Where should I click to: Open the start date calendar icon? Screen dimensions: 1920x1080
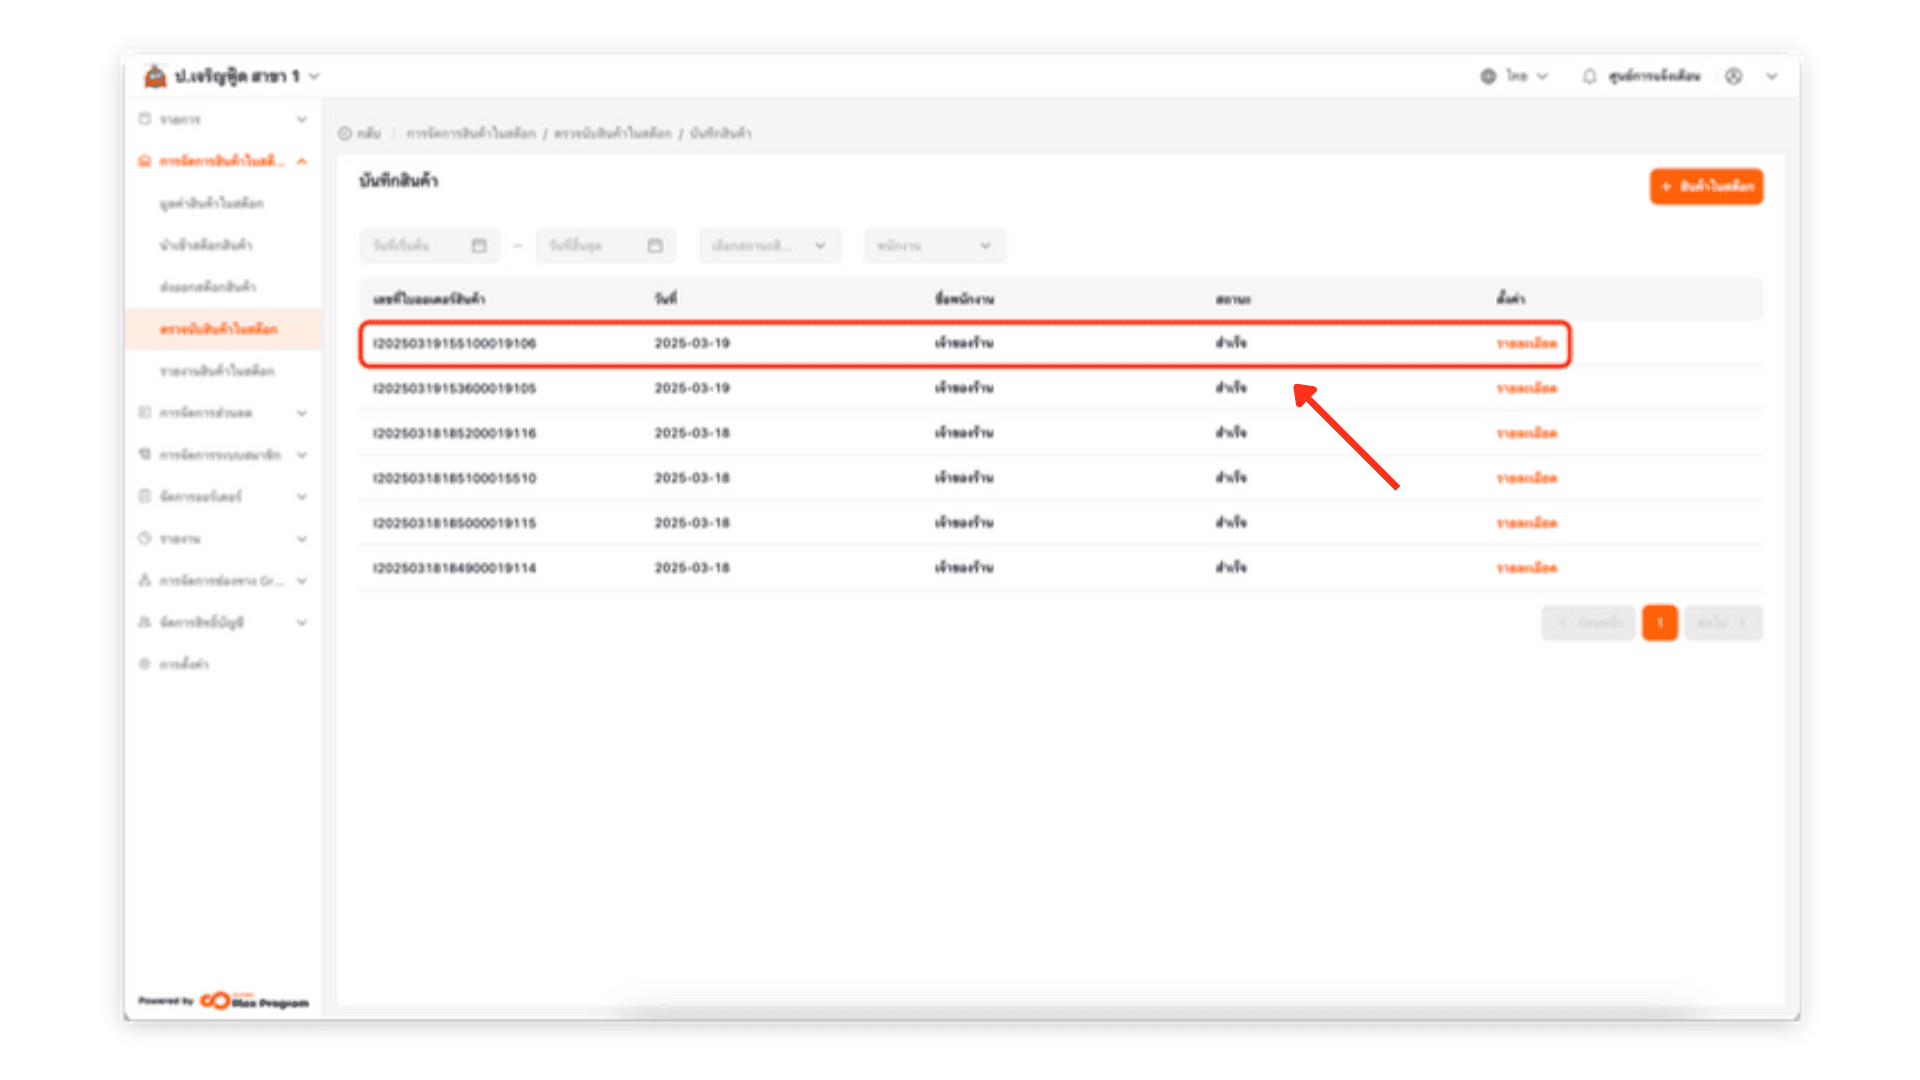coord(479,246)
